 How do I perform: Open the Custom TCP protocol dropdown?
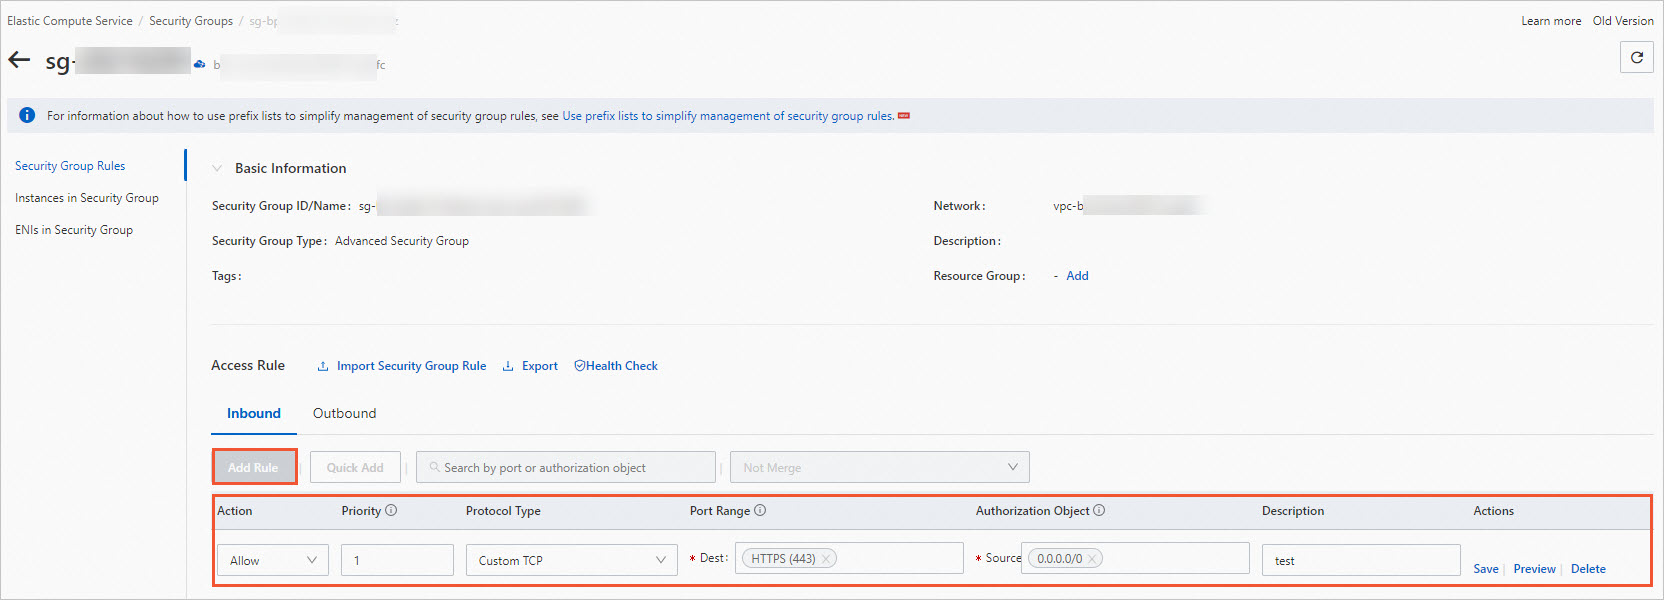click(572, 560)
